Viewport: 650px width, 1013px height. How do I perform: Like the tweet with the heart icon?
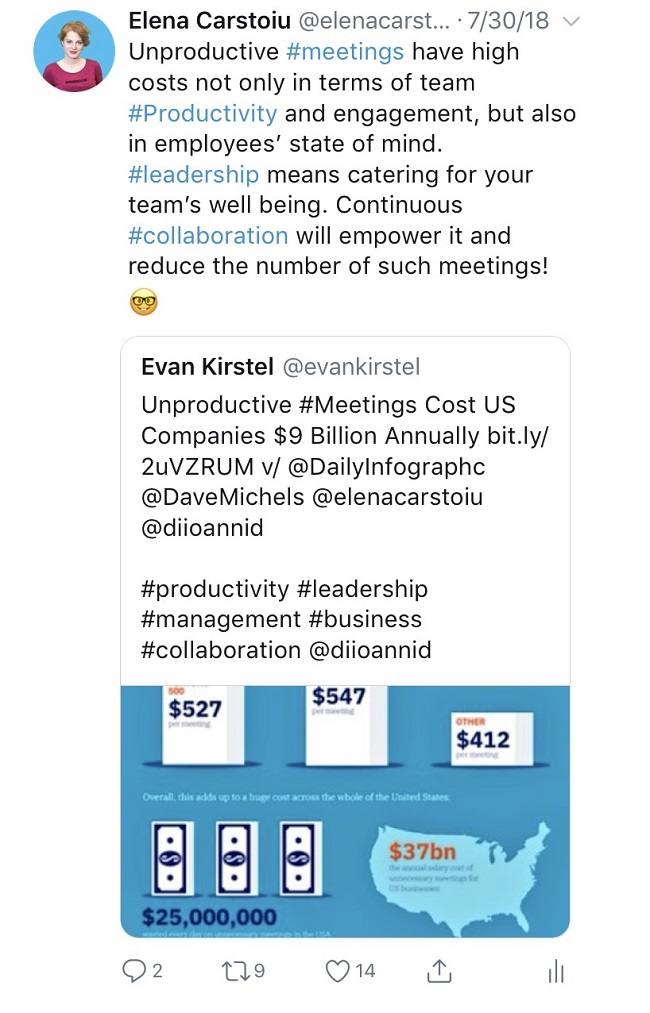340,970
